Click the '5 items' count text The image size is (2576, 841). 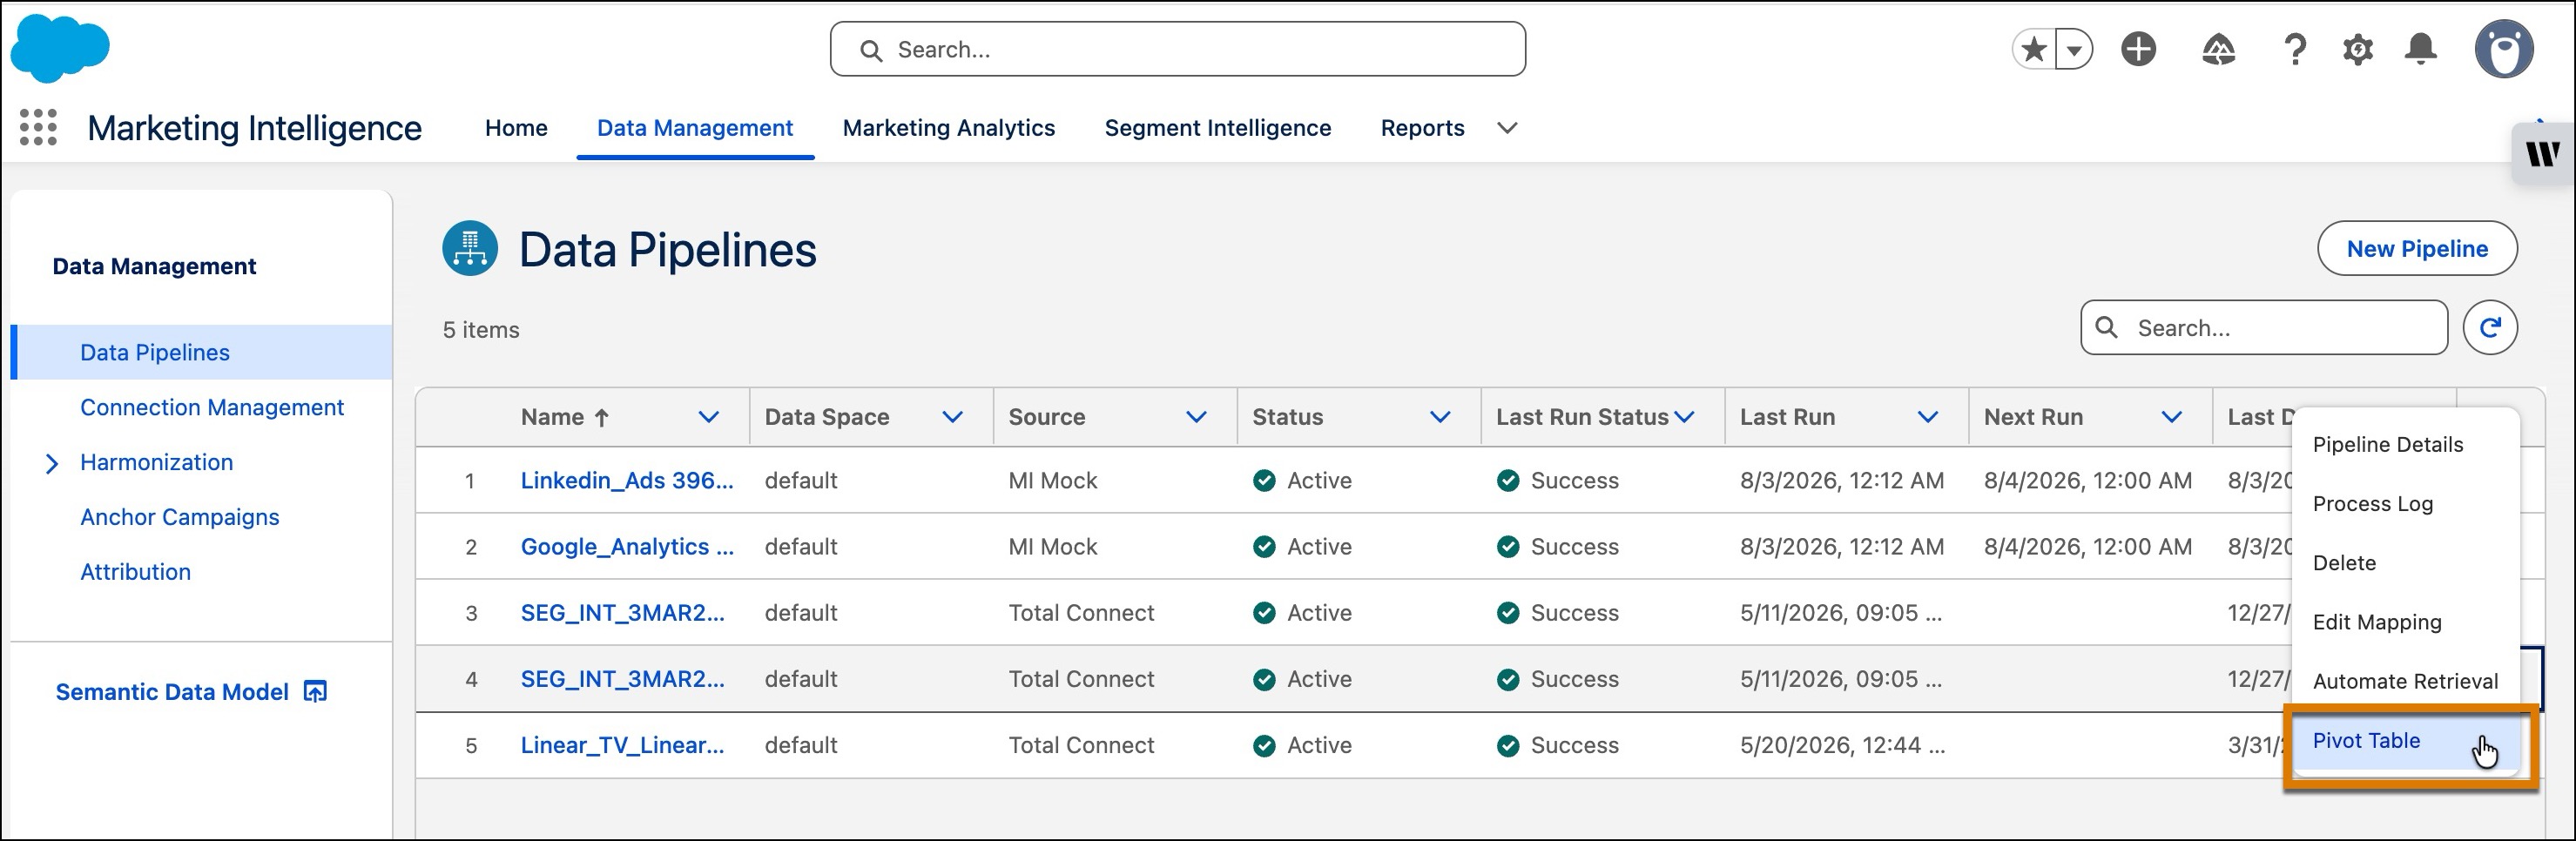tap(481, 330)
